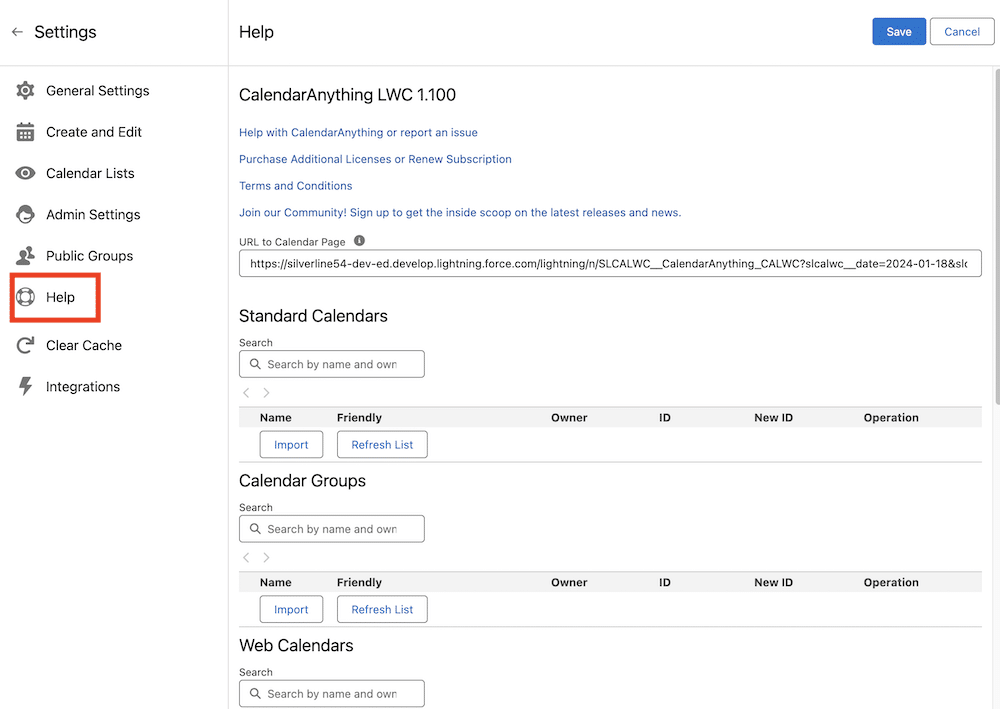Go to next page in Standard Calendars

pos(266,393)
